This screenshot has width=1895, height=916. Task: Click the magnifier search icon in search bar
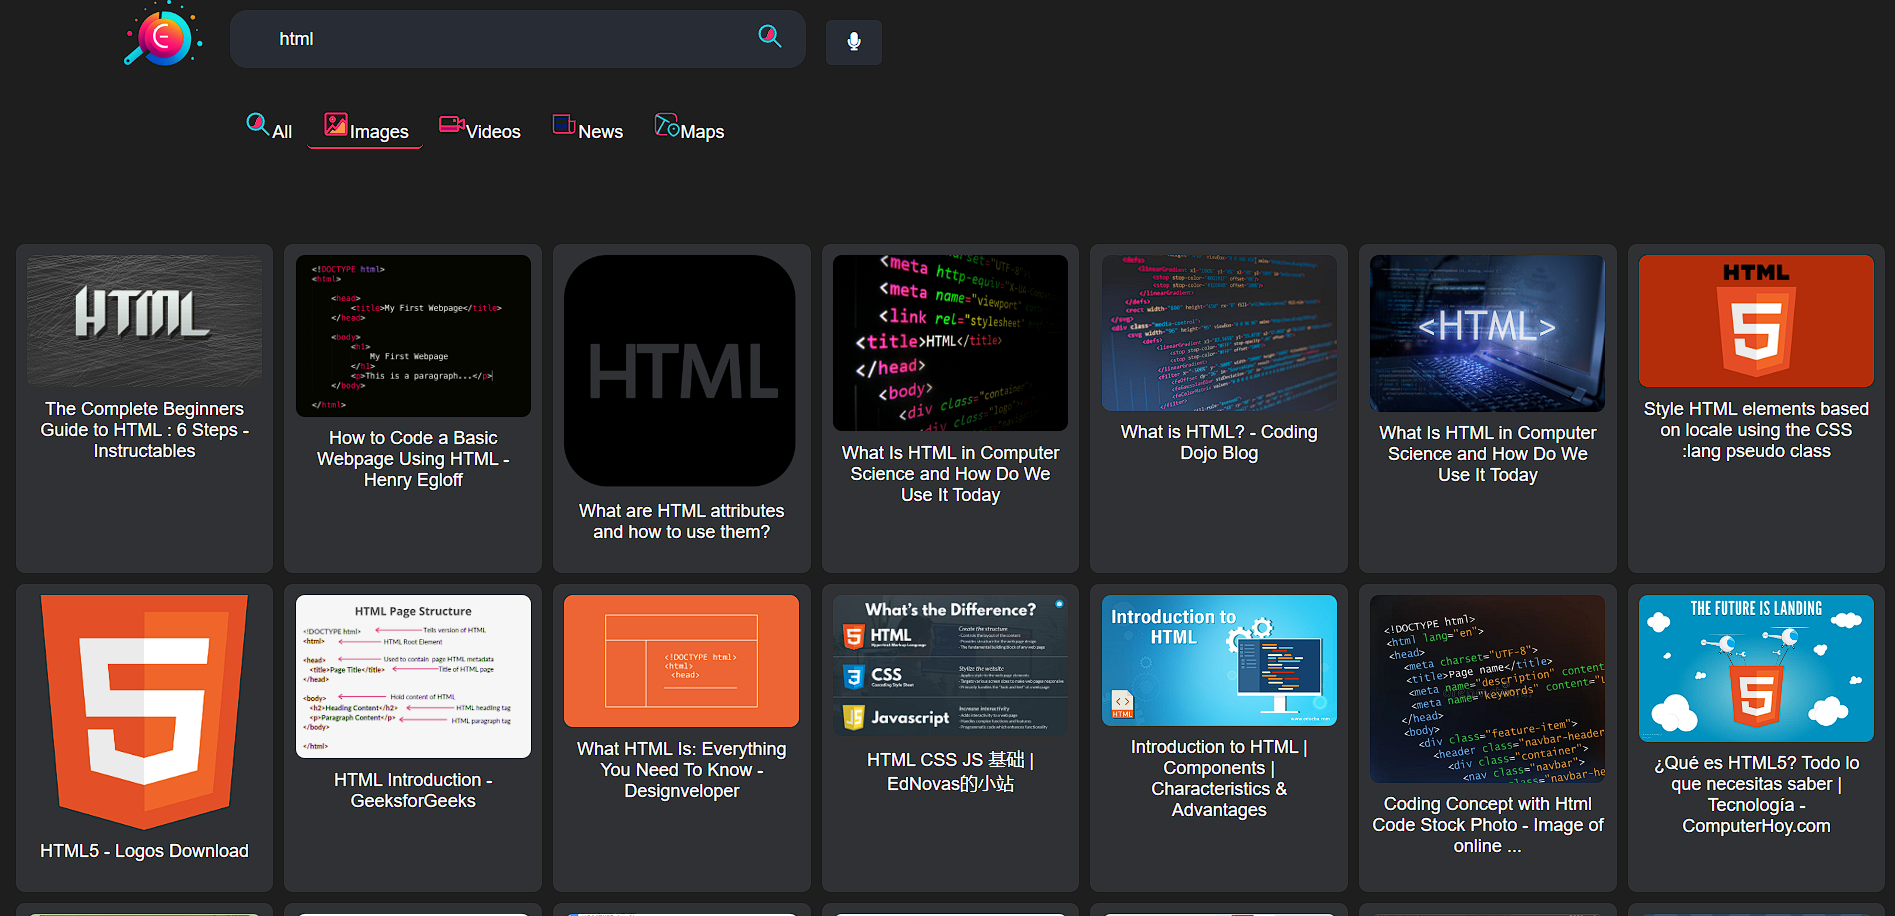769,36
